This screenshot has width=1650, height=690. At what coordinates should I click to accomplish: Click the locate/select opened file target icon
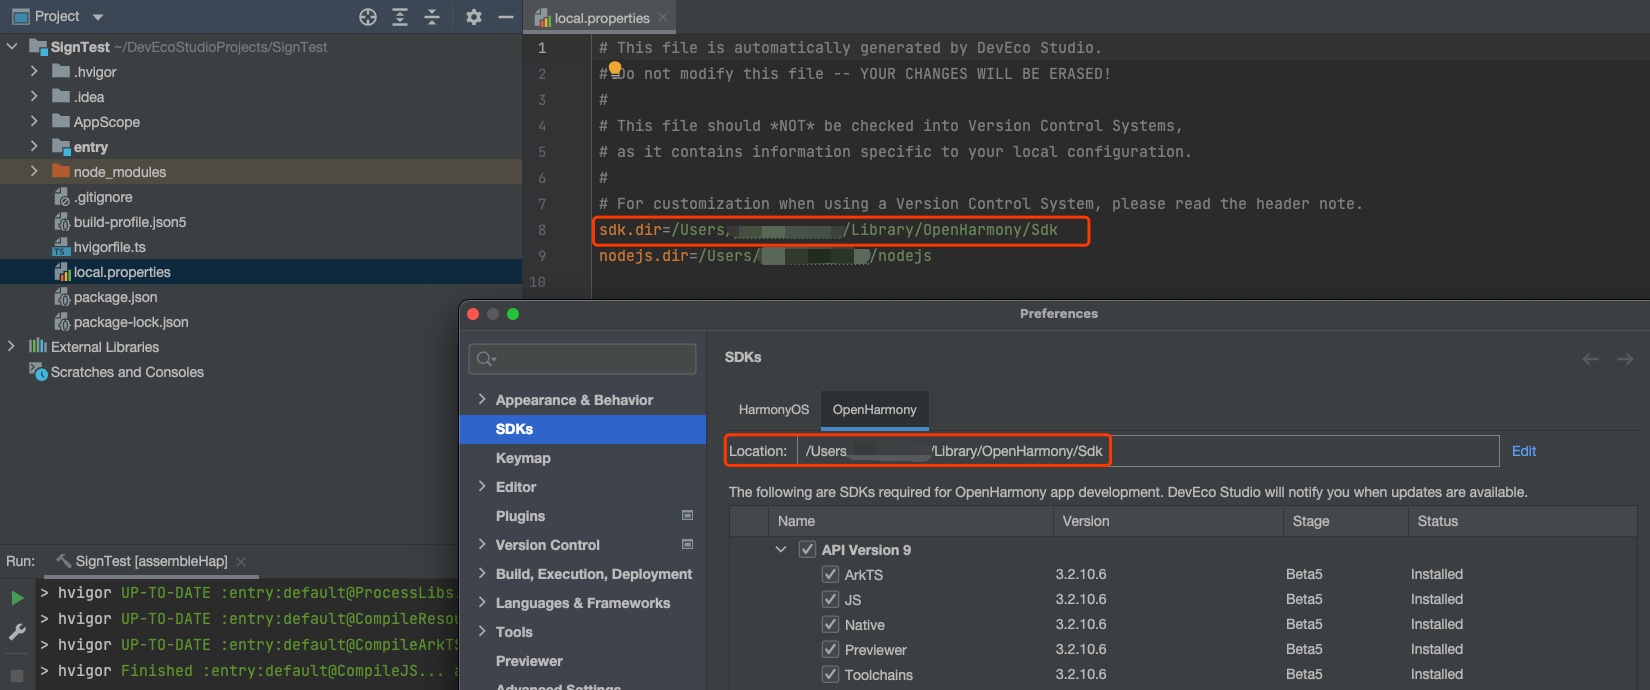(x=368, y=17)
